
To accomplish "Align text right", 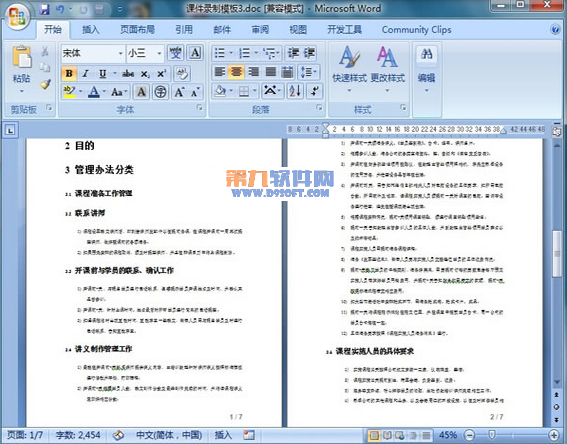I will pyautogui.click(x=253, y=72).
